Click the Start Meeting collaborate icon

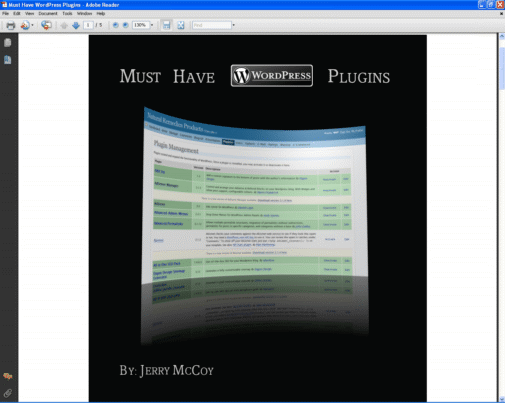click(x=46, y=25)
